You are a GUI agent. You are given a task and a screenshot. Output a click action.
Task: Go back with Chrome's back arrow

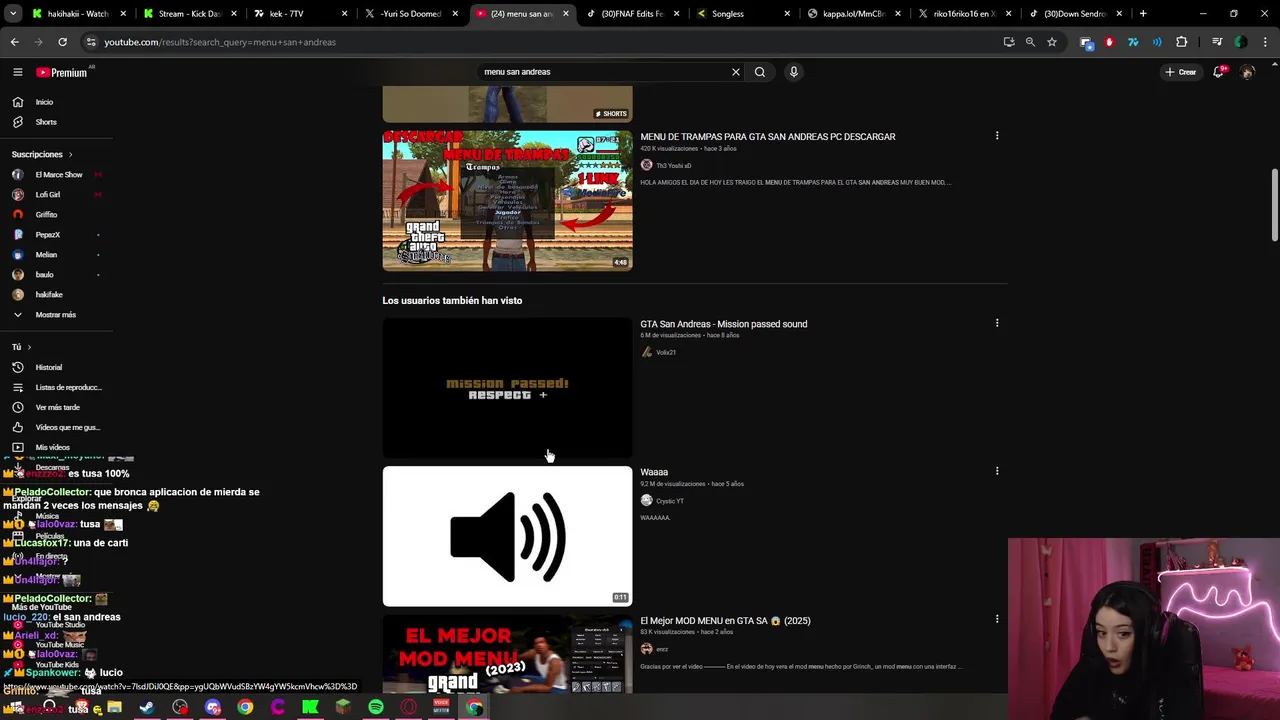(15, 42)
